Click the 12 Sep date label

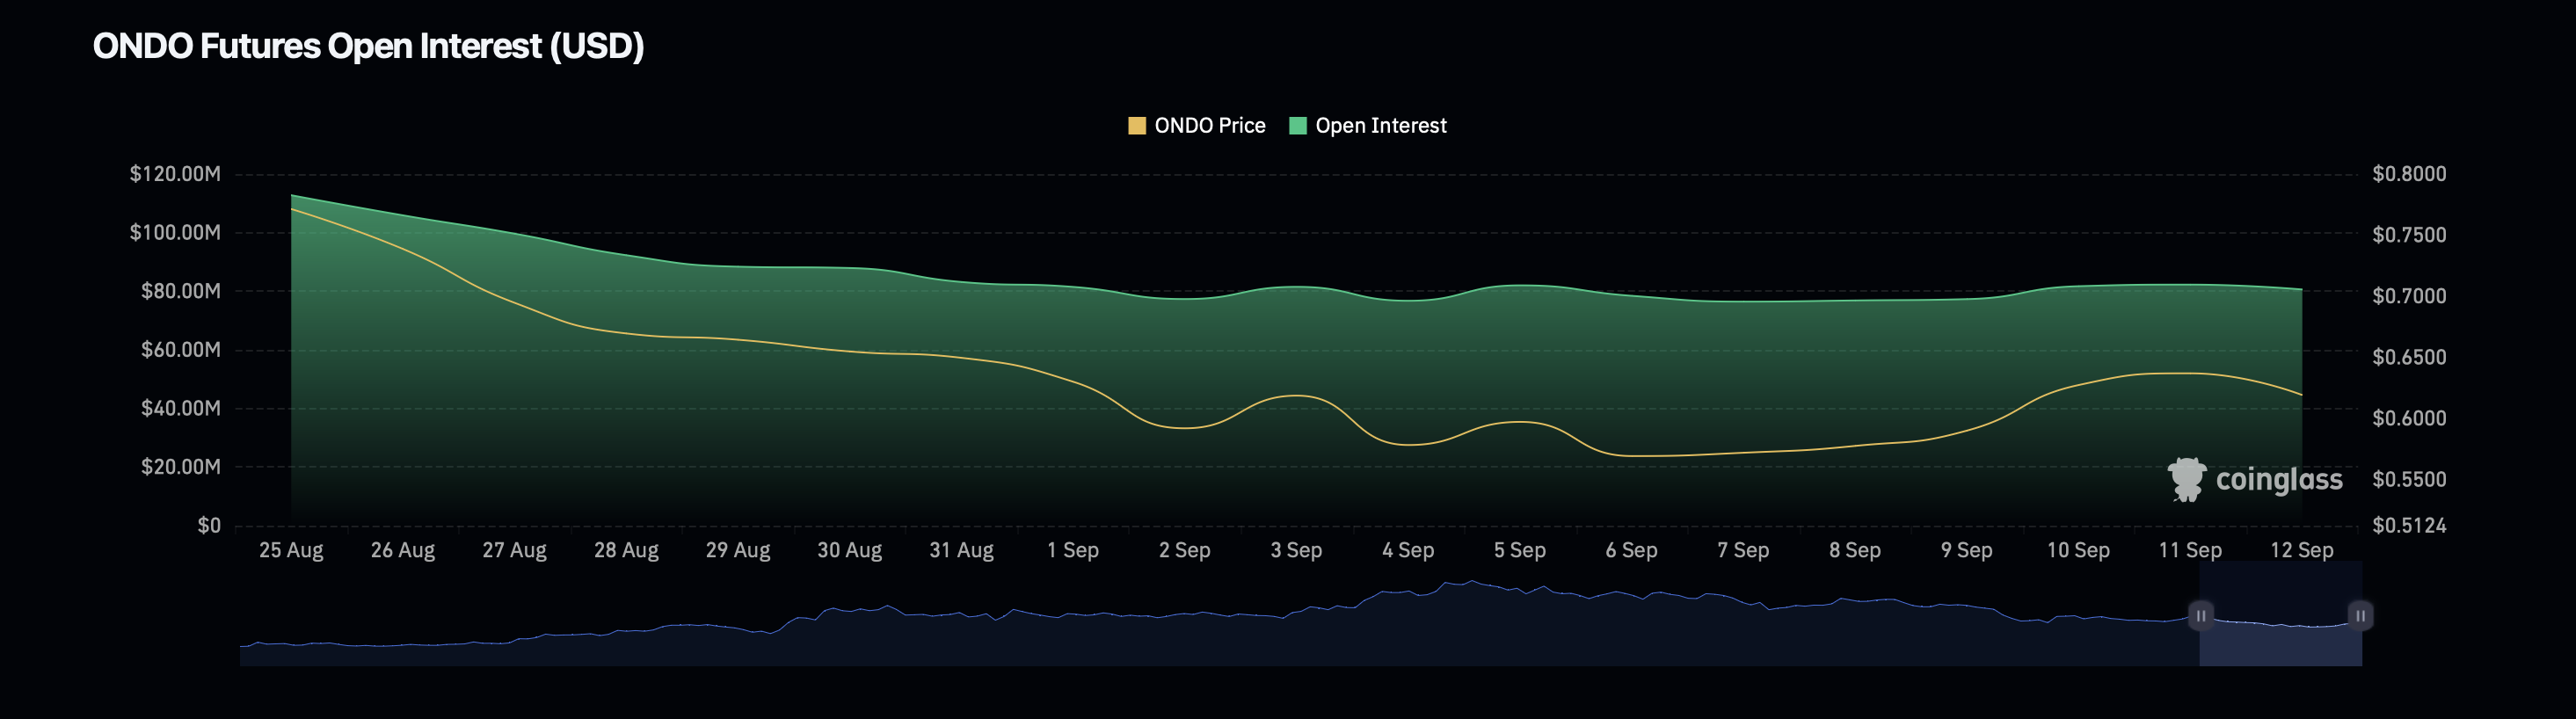pyautogui.click(x=2302, y=550)
